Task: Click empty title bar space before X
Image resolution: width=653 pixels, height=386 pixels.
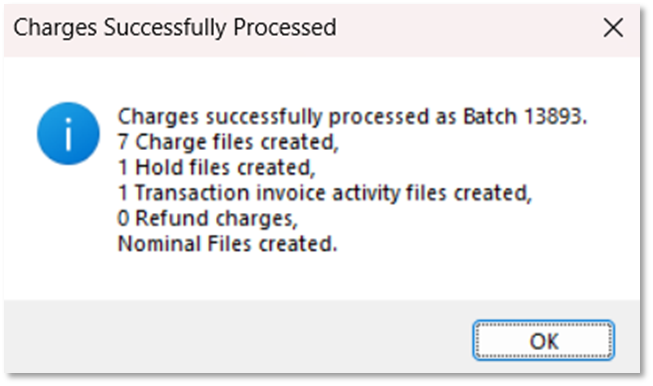Action: [466, 29]
